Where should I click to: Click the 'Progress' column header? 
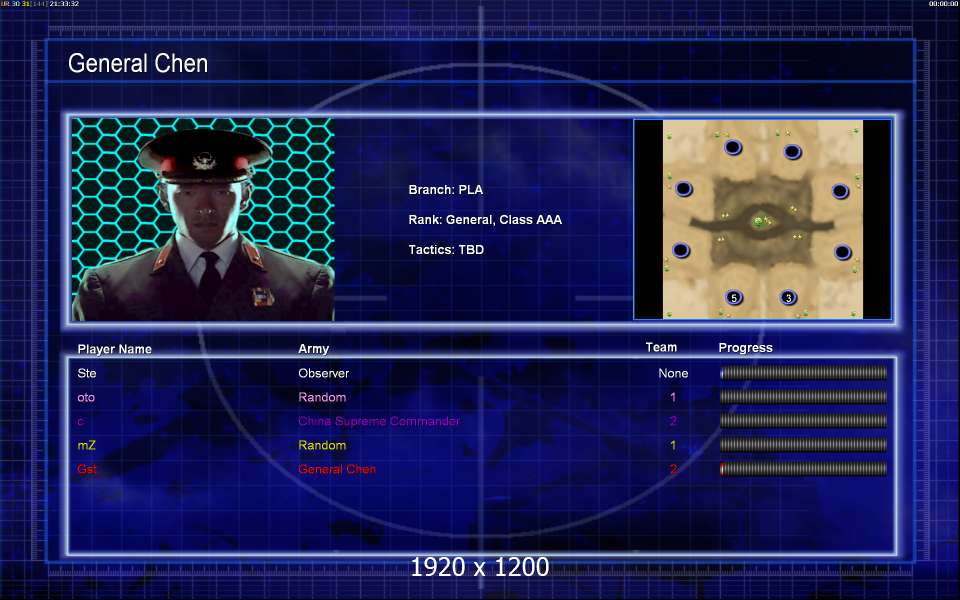(x=745, y=348)
